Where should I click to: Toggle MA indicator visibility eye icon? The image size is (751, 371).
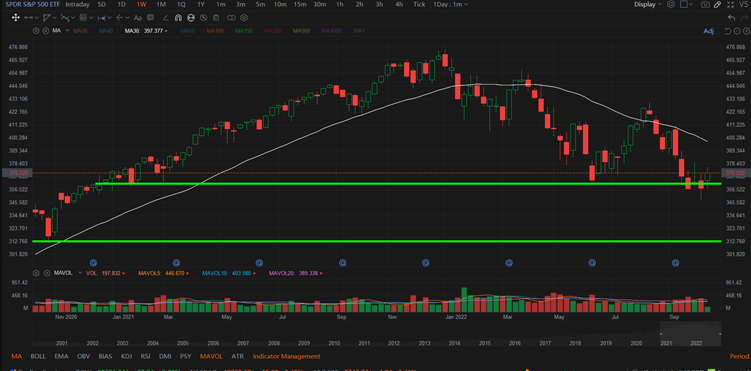pyautogui.click(x=46, y=31)
